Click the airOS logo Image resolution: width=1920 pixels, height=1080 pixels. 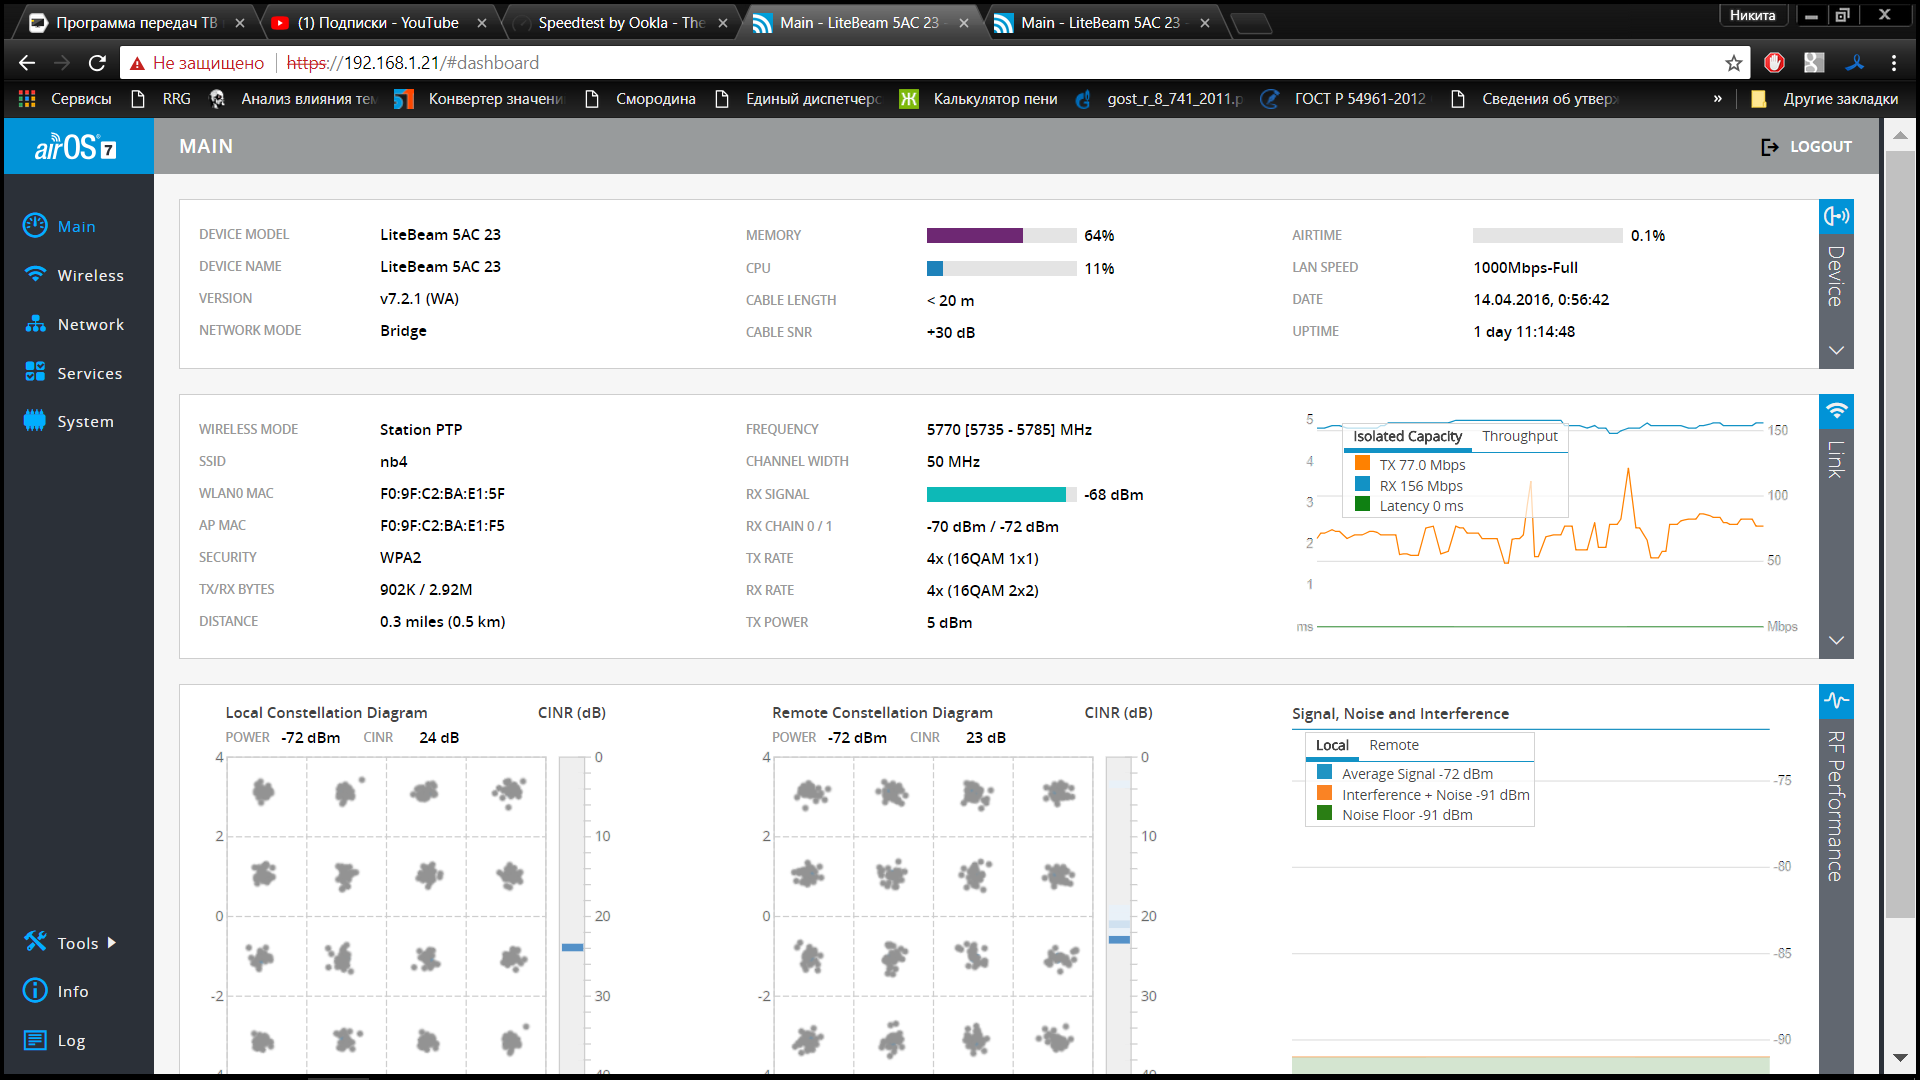pos(76,147)
